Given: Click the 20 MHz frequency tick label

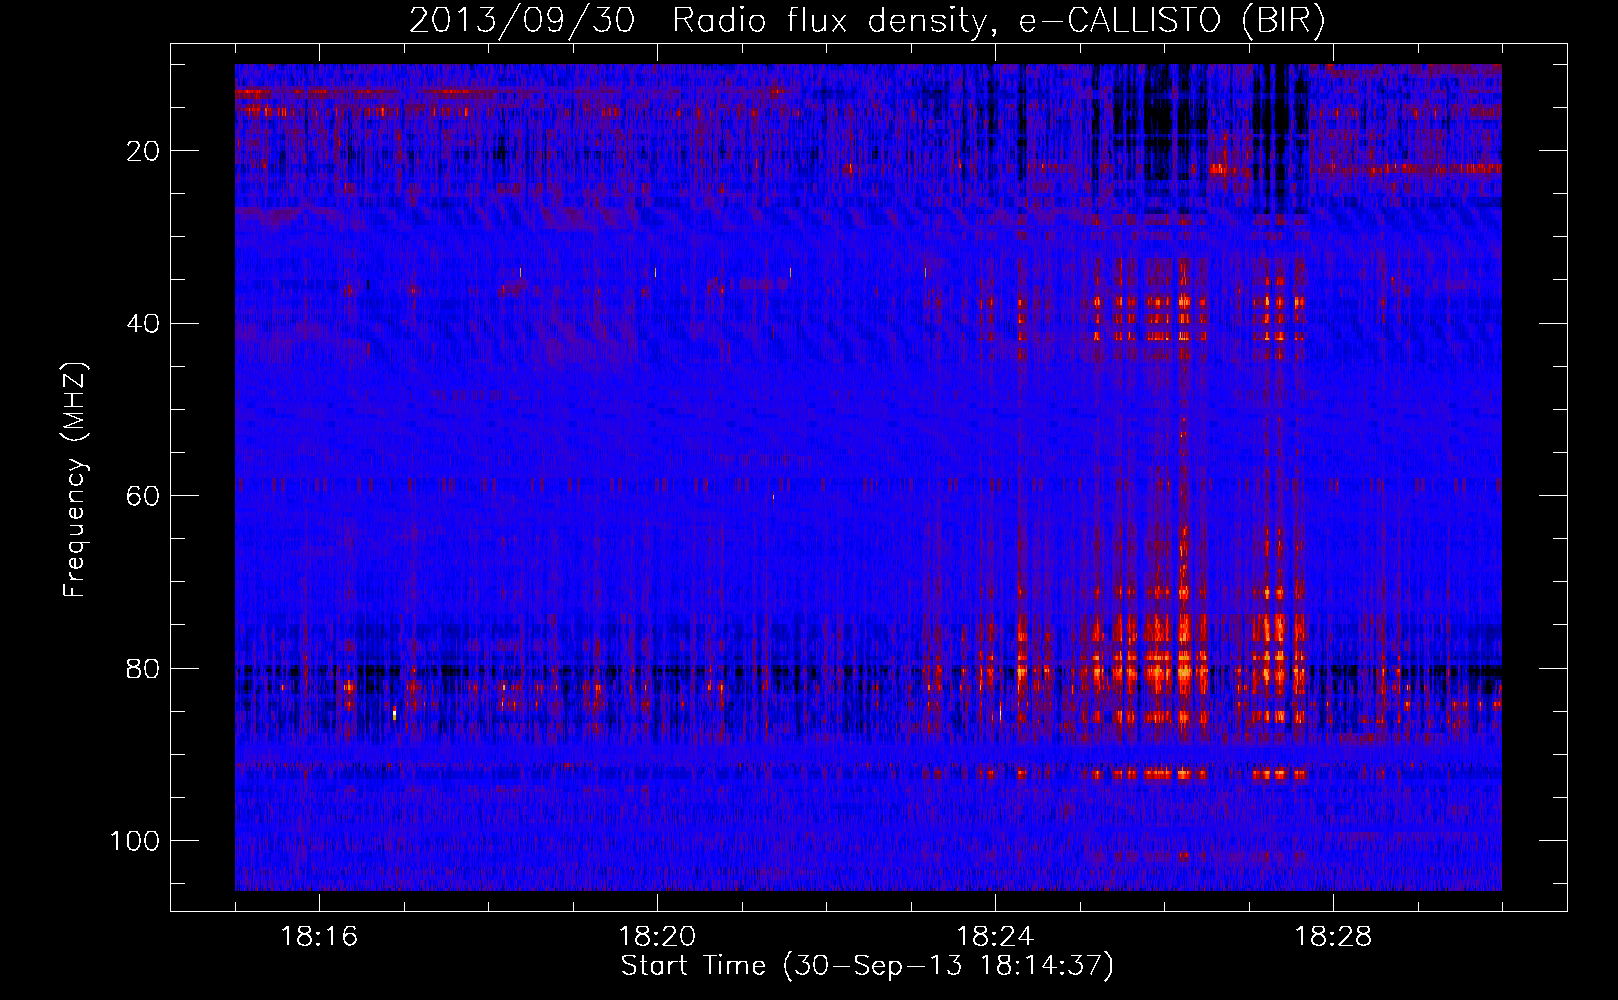Looking at the screenshot, I should point(144,151).
